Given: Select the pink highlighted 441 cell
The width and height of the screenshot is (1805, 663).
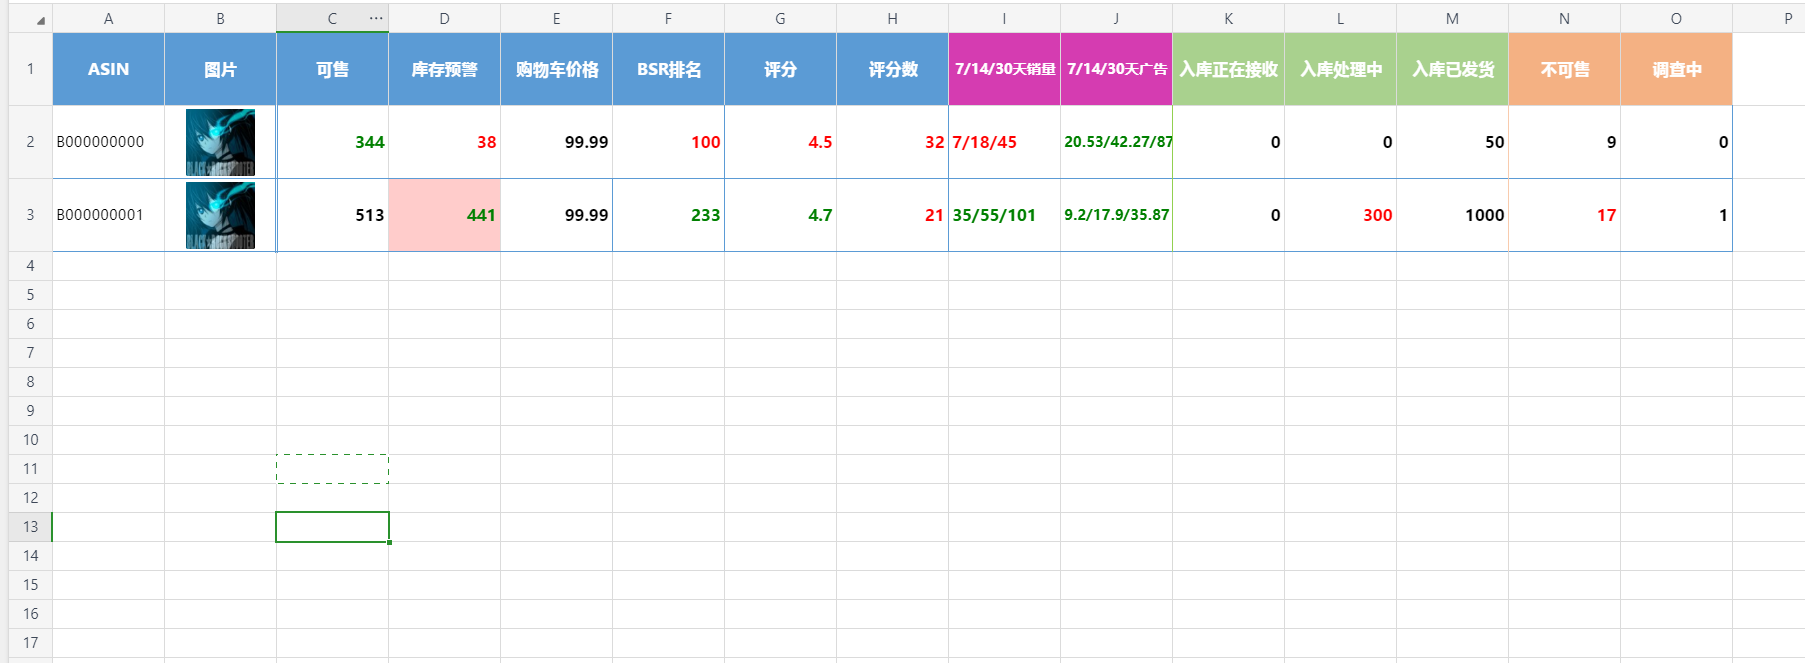Looking at the screenshot, I should pos(444,215).
